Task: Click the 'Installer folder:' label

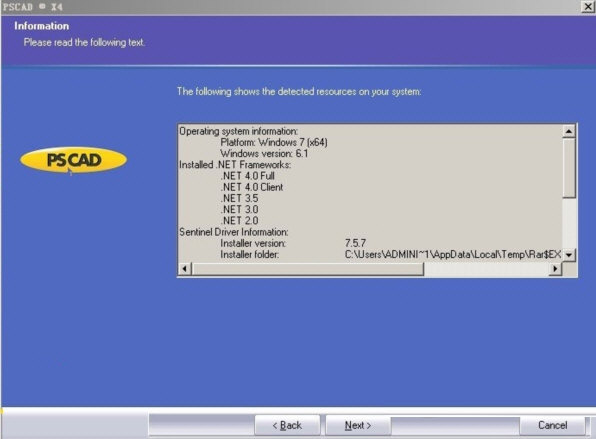Action: (249, 255)
